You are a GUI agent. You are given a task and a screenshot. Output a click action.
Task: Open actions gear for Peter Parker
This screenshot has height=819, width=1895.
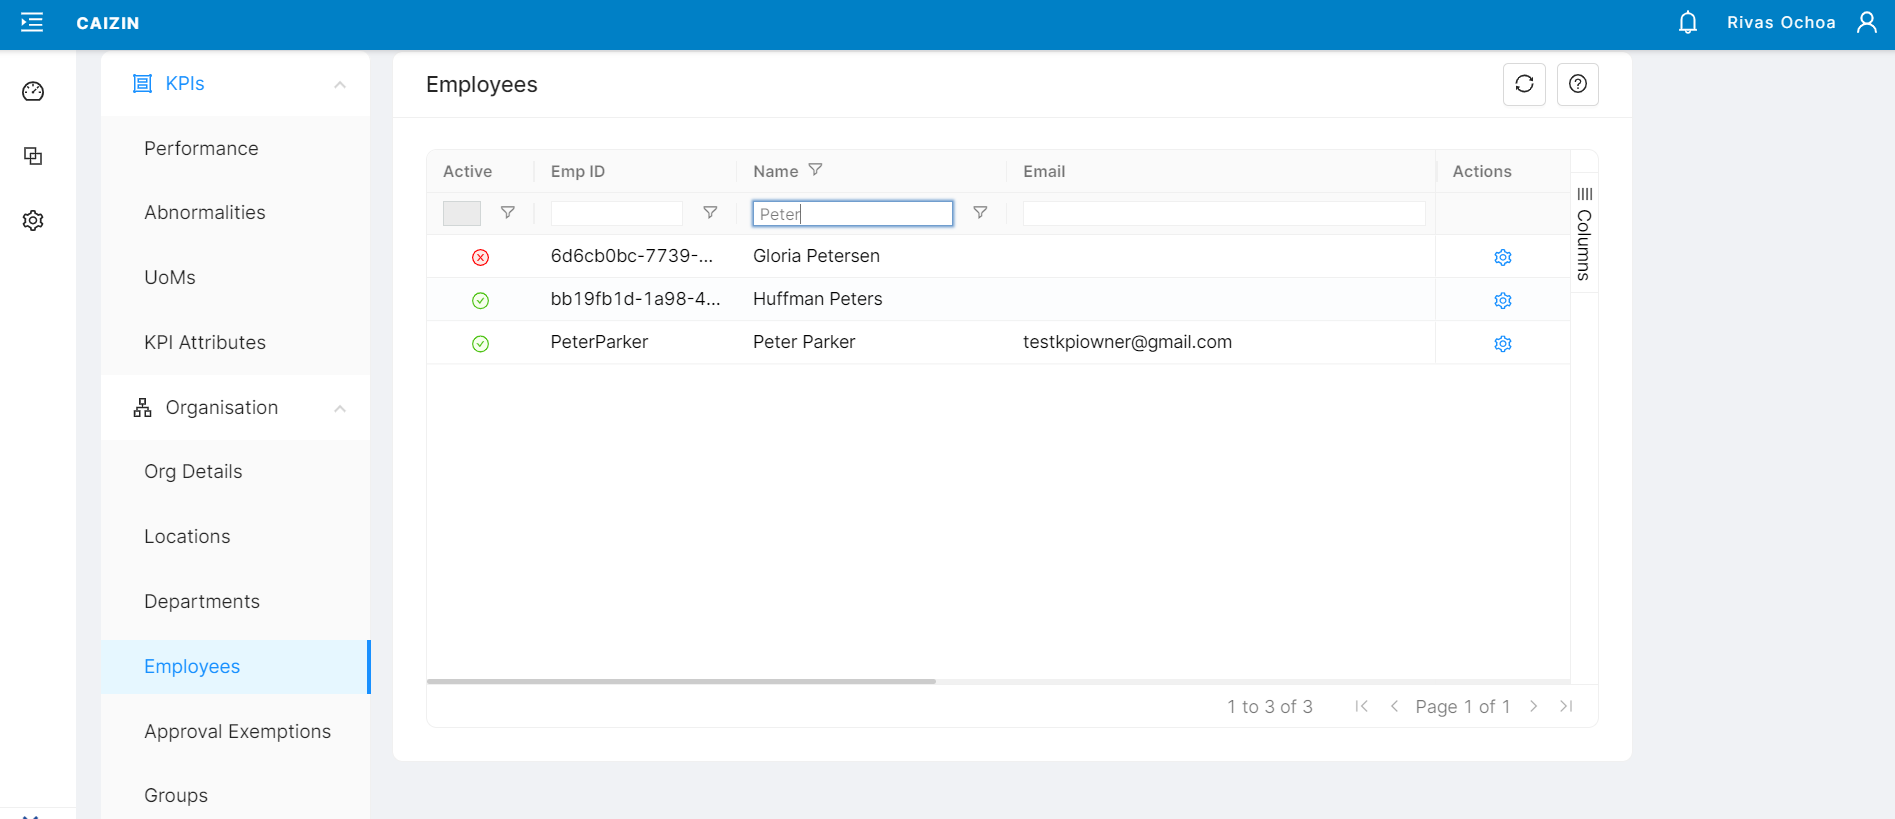pyautogui.click(x=1502, y=344)
